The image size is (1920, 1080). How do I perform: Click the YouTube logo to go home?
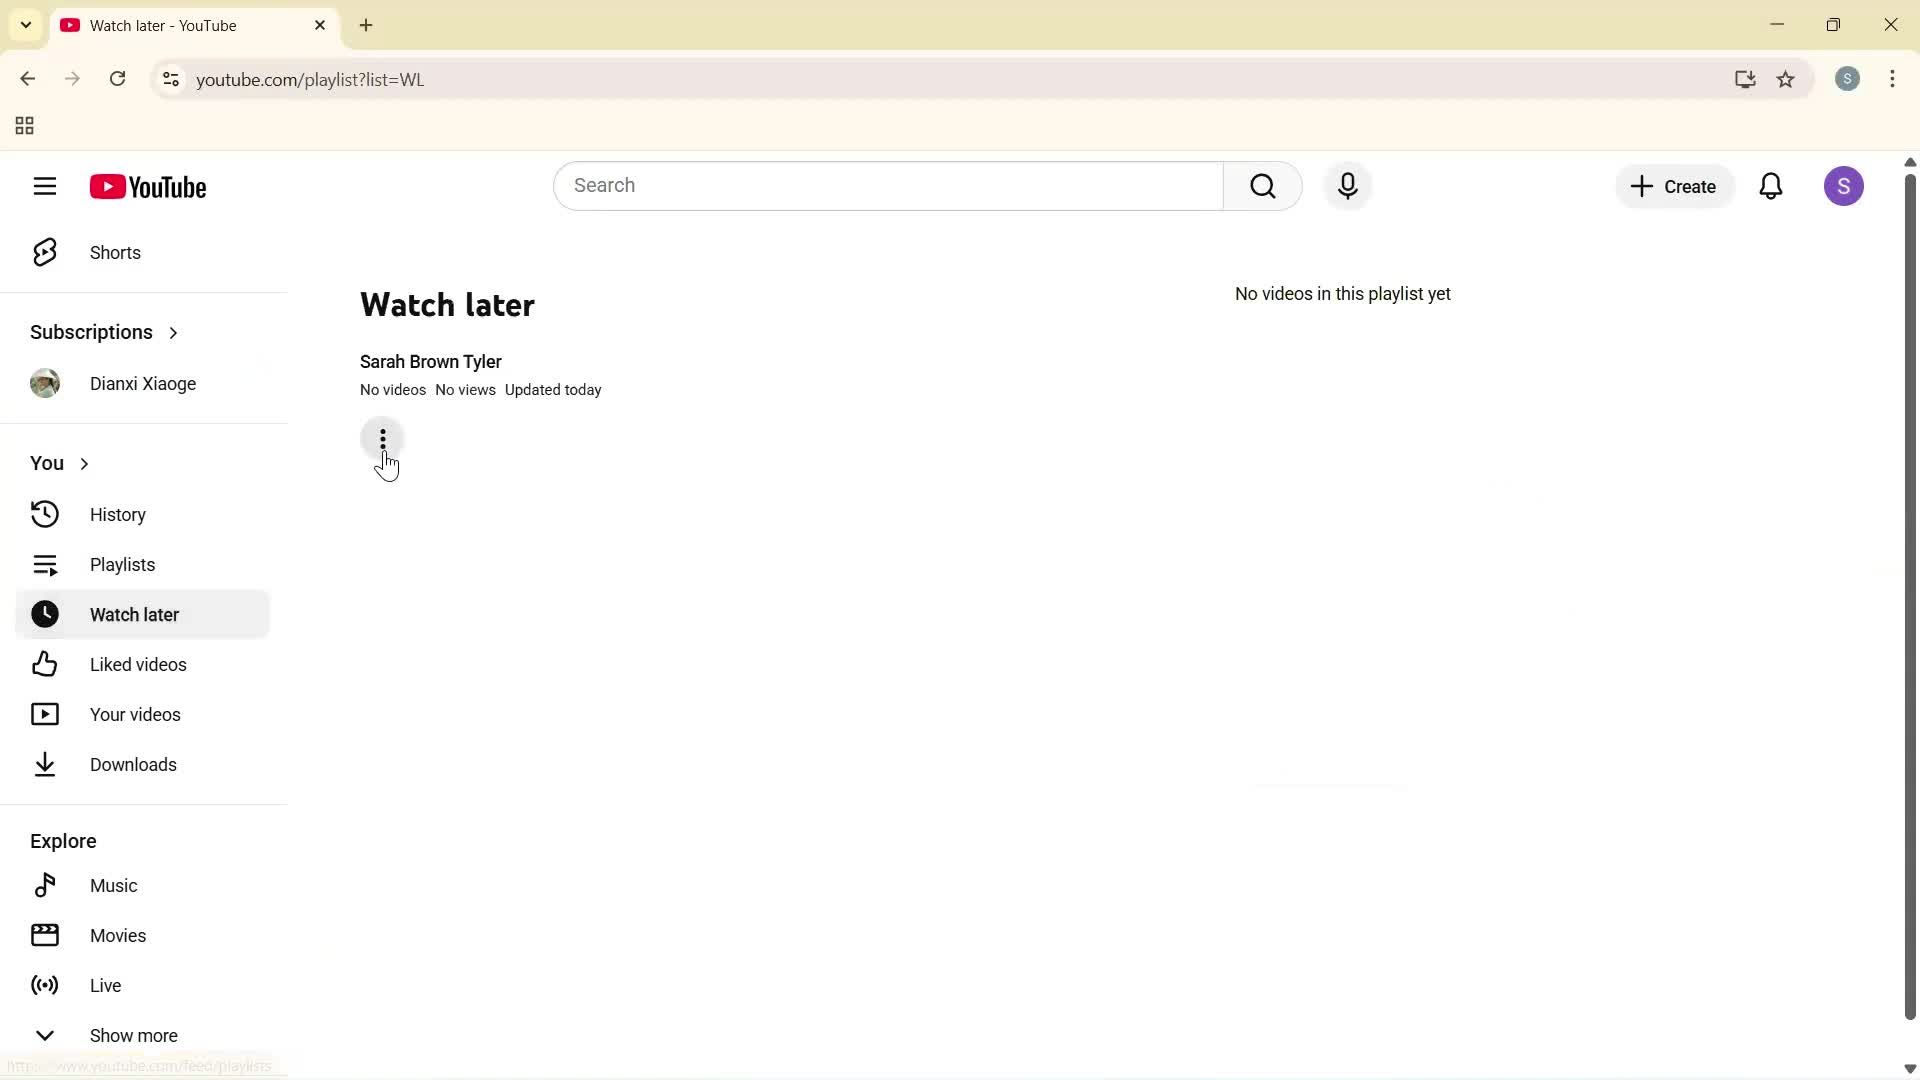click(x=148, y=187)
